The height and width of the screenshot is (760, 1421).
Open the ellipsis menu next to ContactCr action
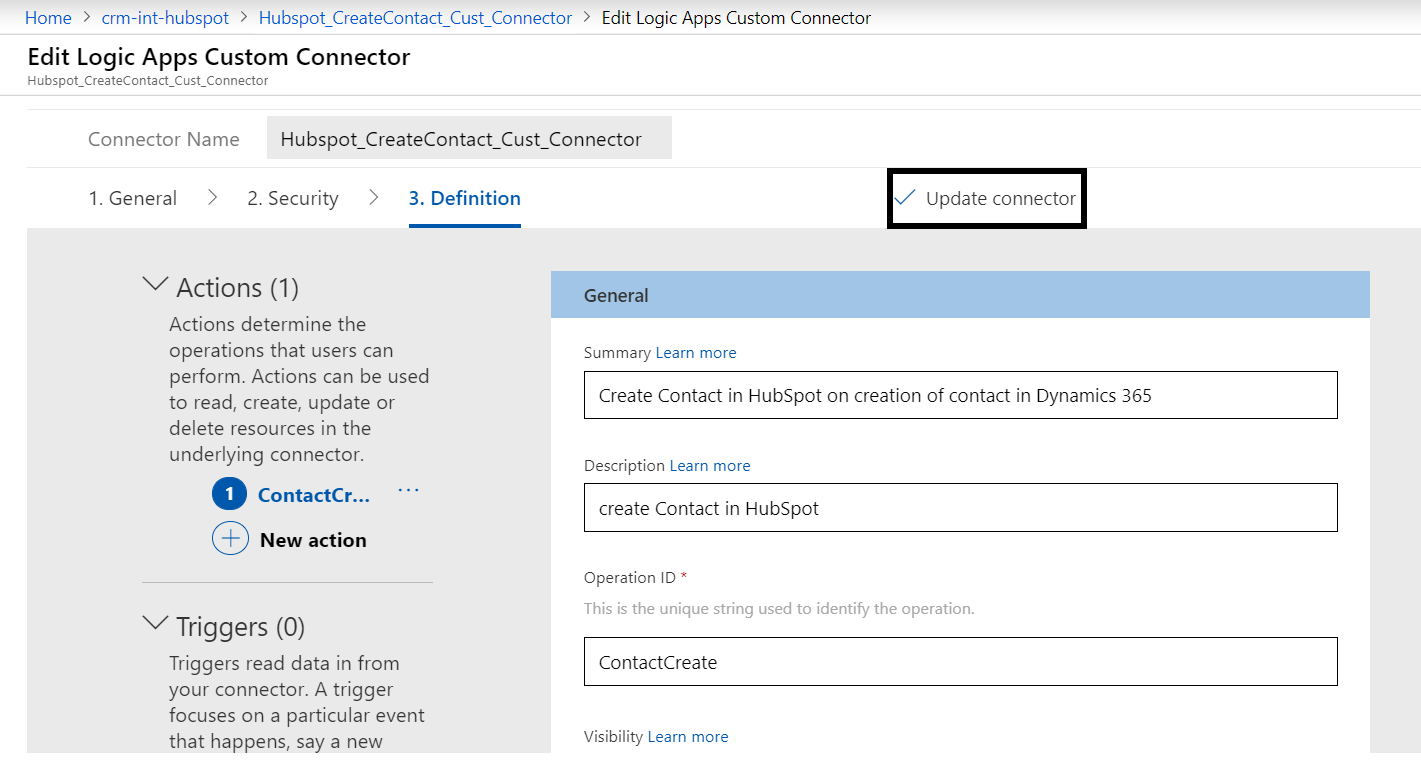coord(407,489)
